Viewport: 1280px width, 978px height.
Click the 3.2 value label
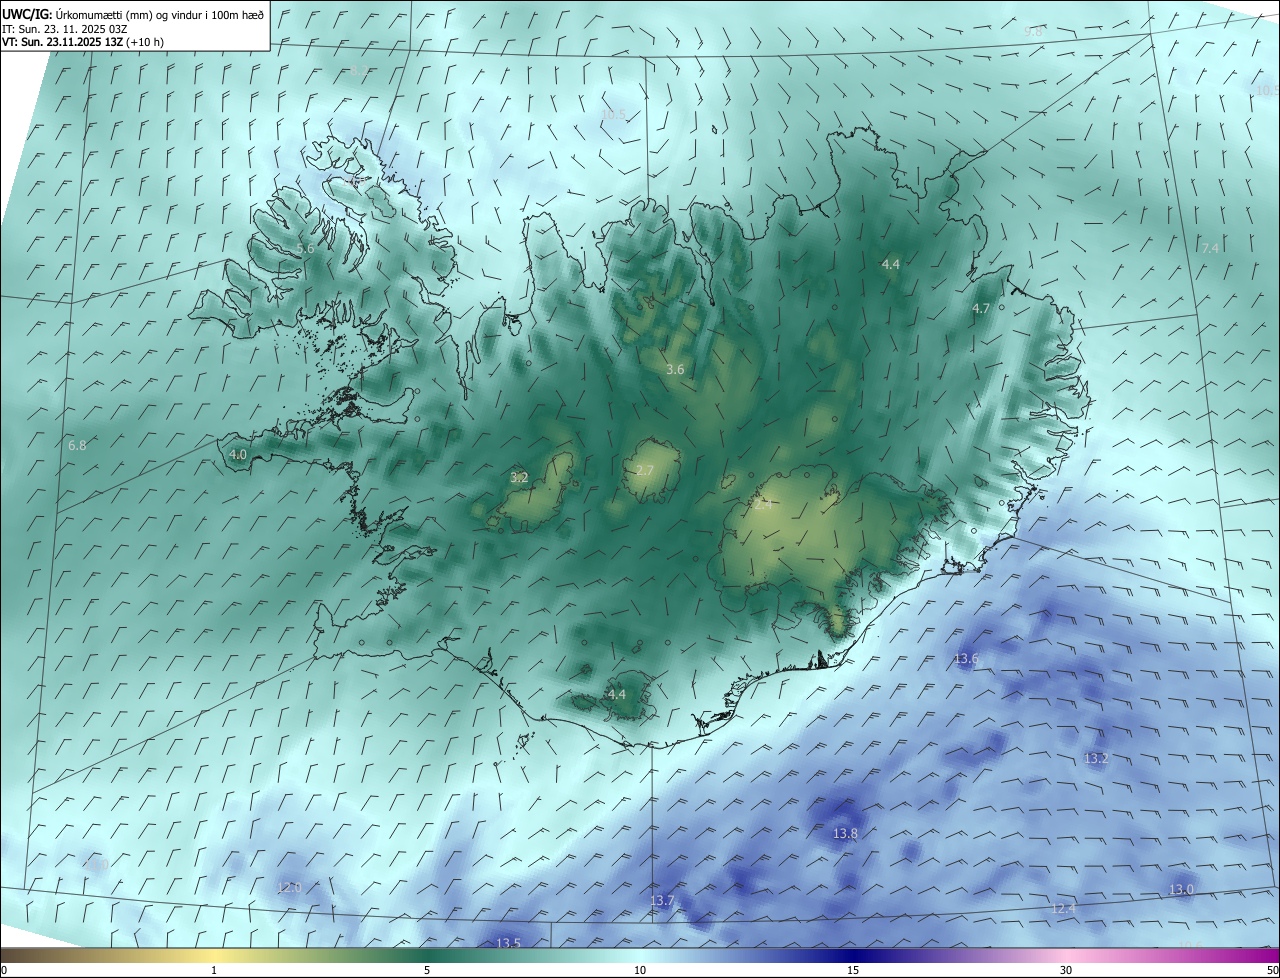tap(519, 478)
